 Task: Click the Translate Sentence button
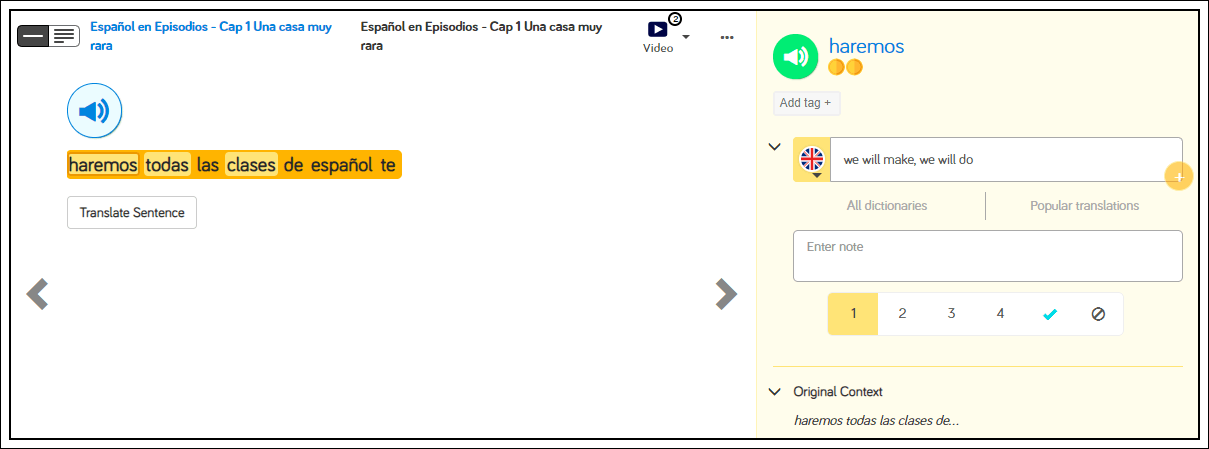pos(132,213)
